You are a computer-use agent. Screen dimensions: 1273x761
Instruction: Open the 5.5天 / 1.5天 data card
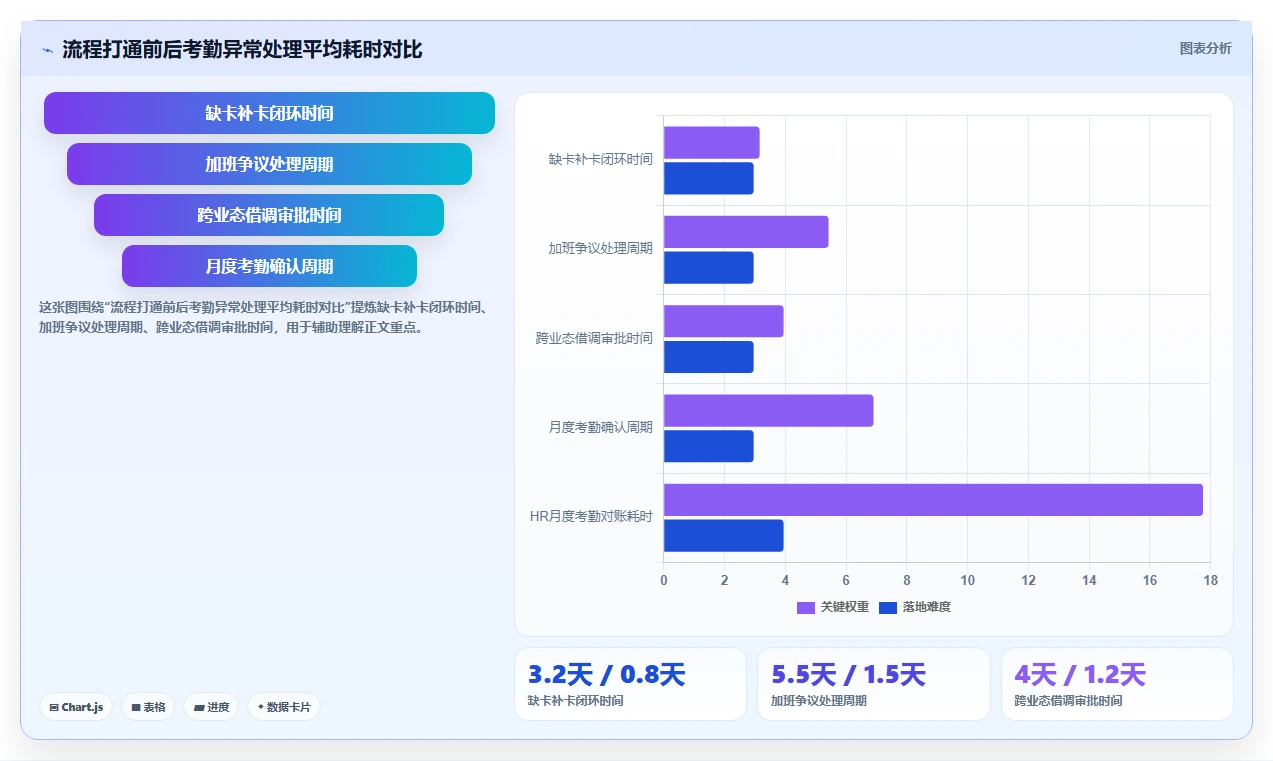click(874, 684)
